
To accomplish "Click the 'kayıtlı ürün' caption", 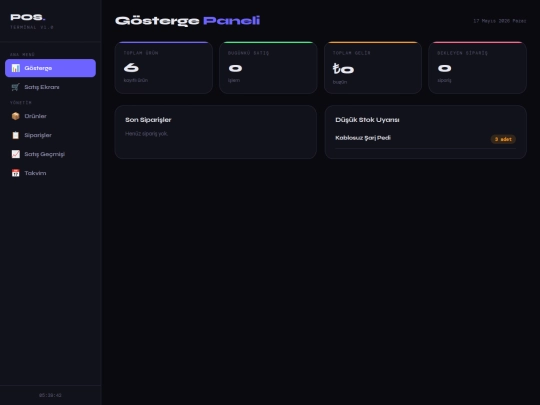I will pyautogui.click(x=136, y=80).
